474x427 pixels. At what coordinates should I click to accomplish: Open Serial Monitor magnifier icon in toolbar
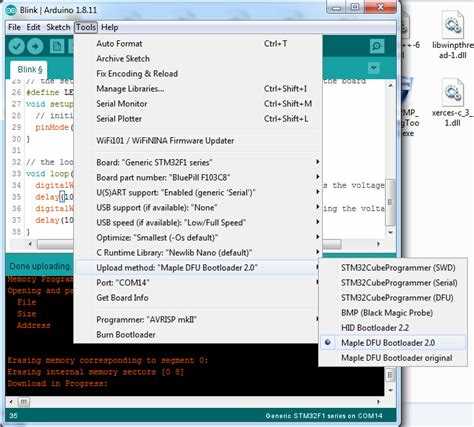[377, 46]
